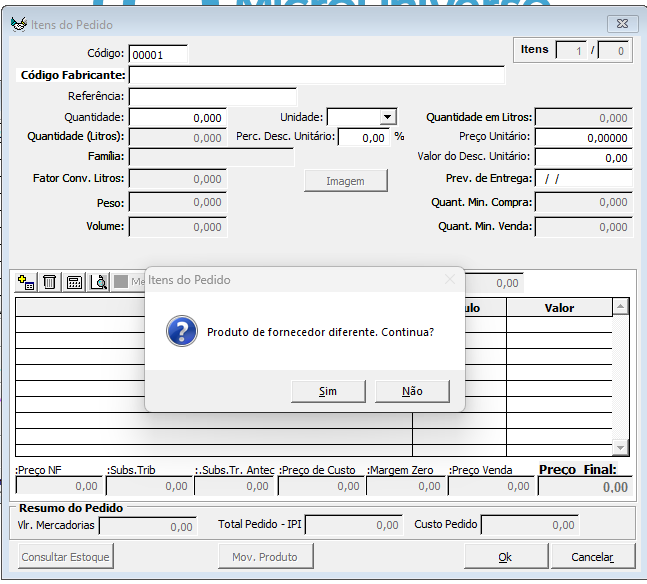
Task: Click the search preview magnifier icon
Action: pyautogui.click(x=98, y=283)
